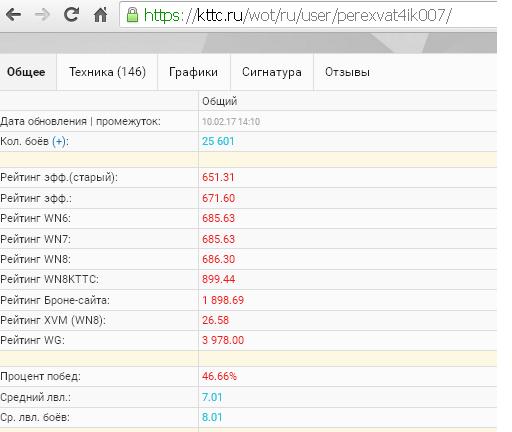
Task: Click the battle count value 25 601
Action: coord(218,141)
